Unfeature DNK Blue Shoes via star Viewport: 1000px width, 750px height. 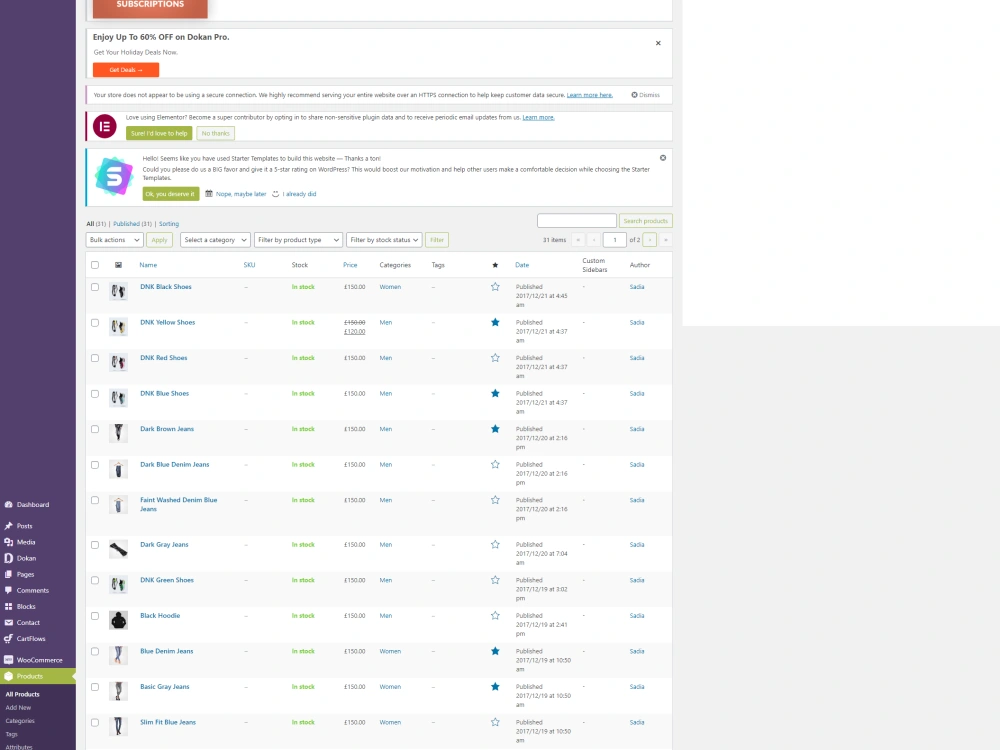pos(495,393)
